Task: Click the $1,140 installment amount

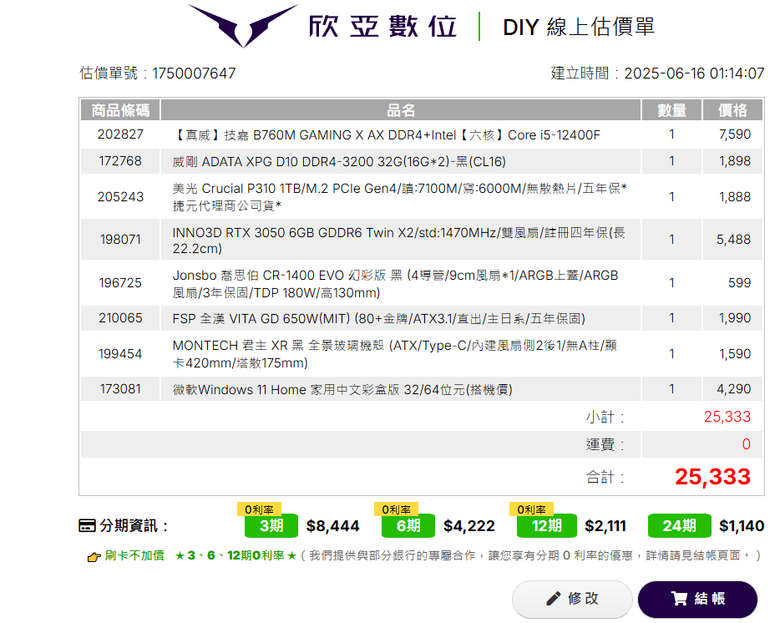Action: (x=742, y=526)
